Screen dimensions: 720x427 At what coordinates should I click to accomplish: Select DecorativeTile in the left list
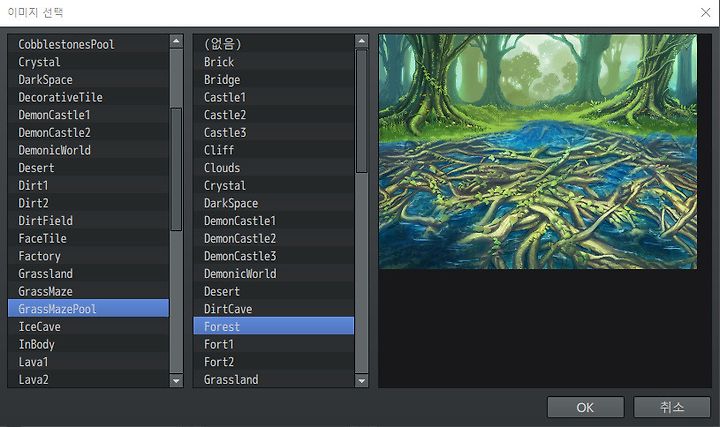[88, 97]
